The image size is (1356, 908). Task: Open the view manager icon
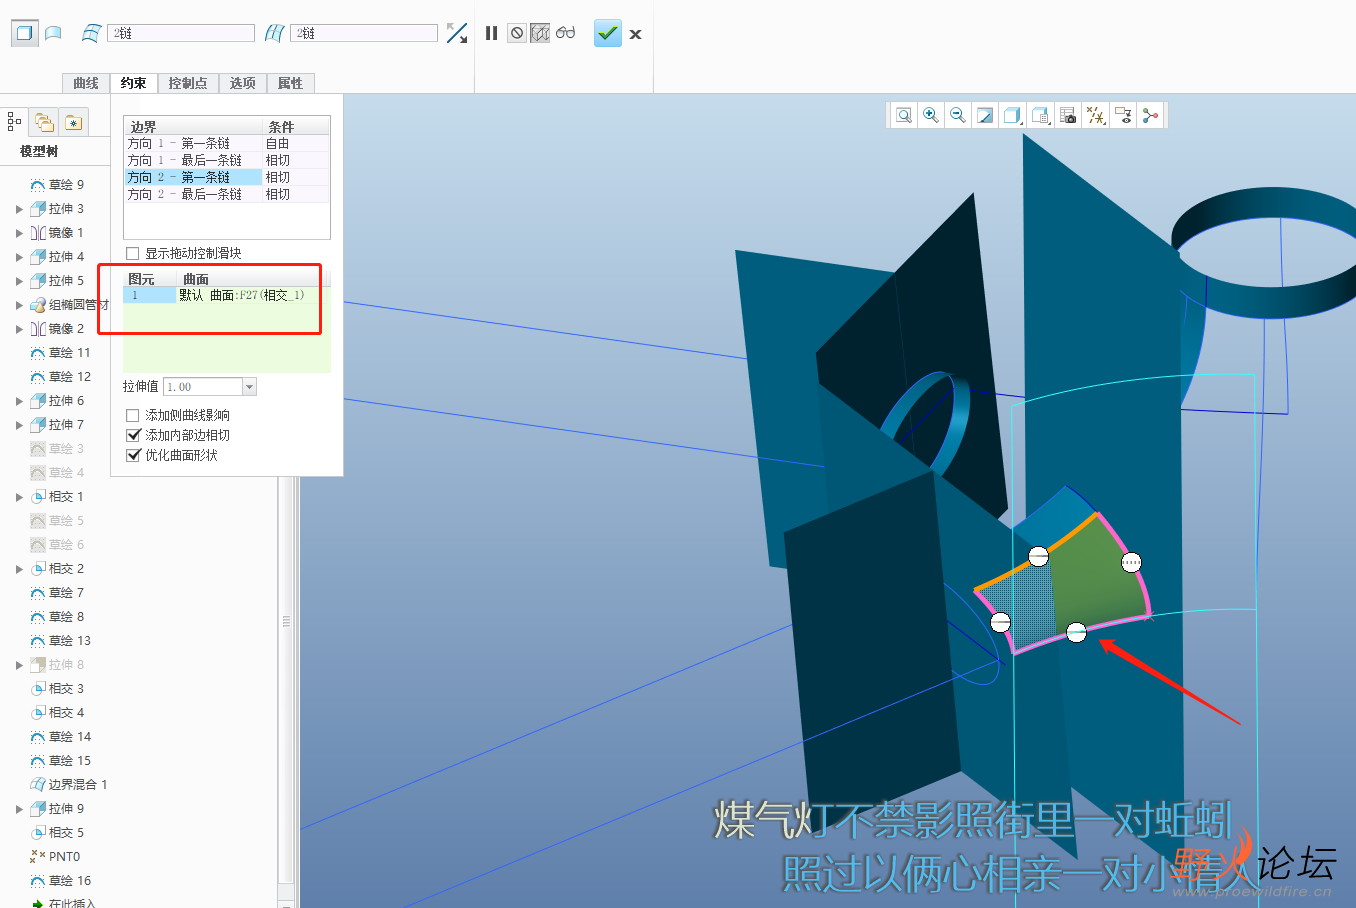tap(1068, 115)
